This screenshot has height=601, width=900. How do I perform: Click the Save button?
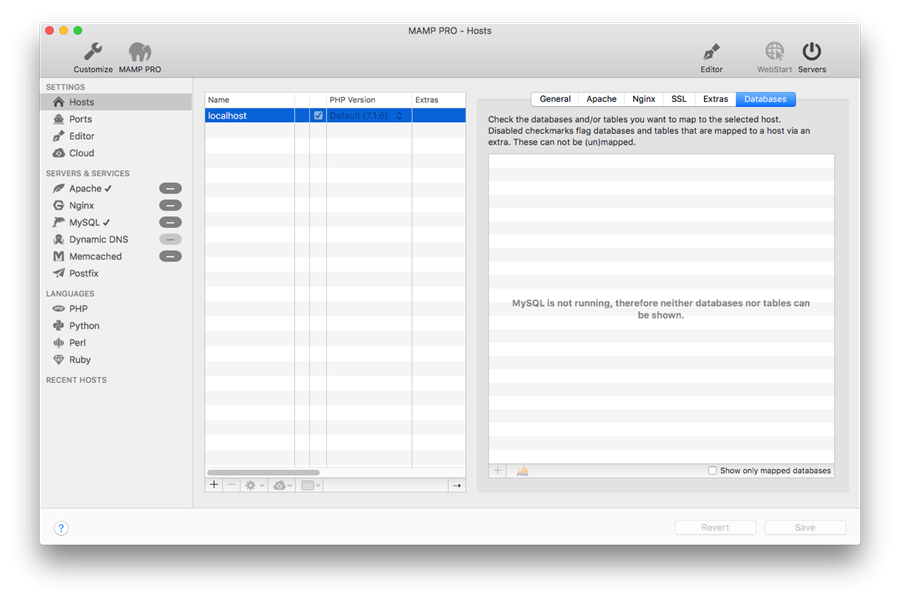pyautogui.click(x=805, y=528)
